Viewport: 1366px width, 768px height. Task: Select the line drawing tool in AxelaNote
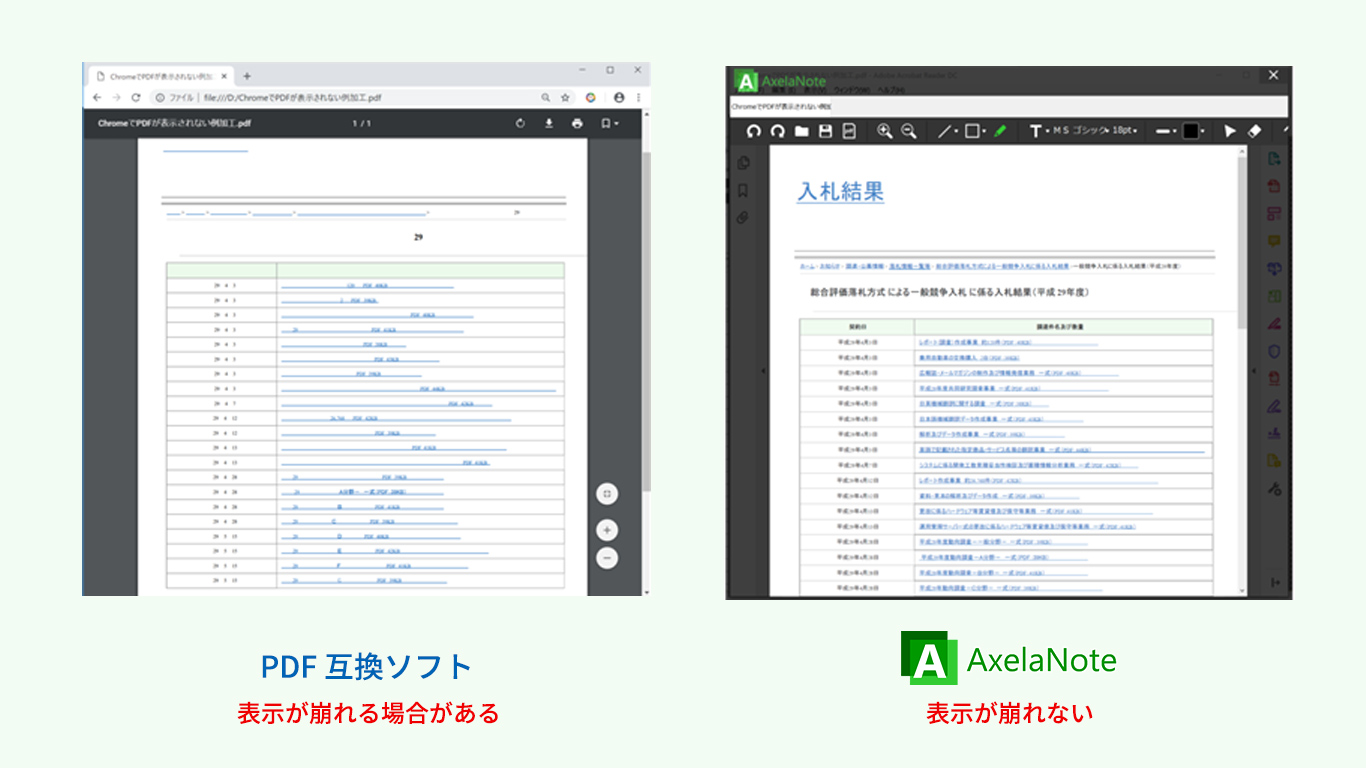pos(944,131)
